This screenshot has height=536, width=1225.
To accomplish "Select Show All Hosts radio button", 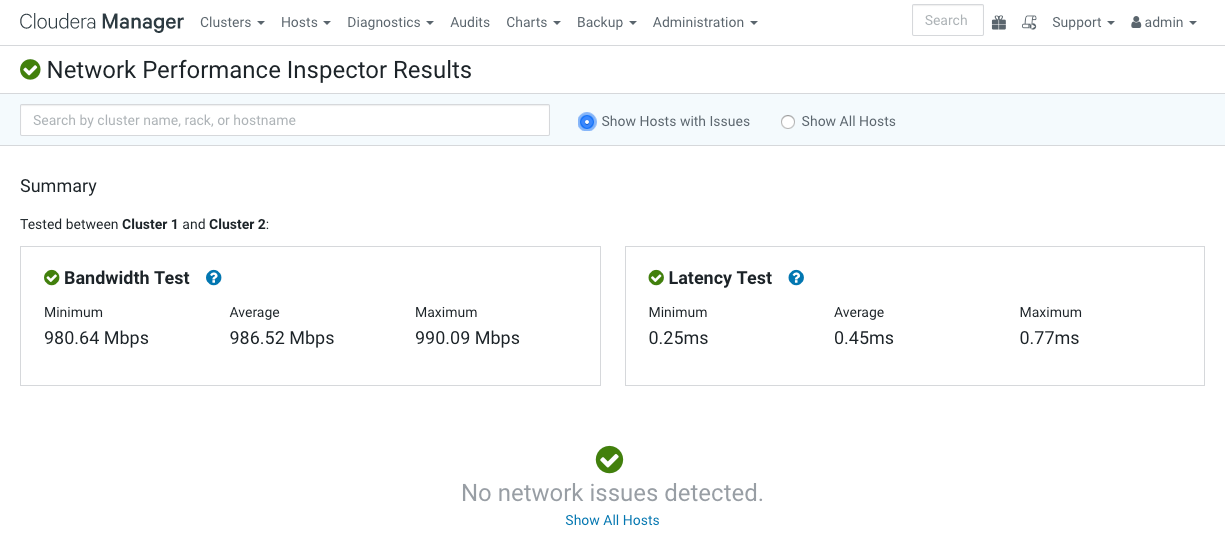I will [788, 122].
